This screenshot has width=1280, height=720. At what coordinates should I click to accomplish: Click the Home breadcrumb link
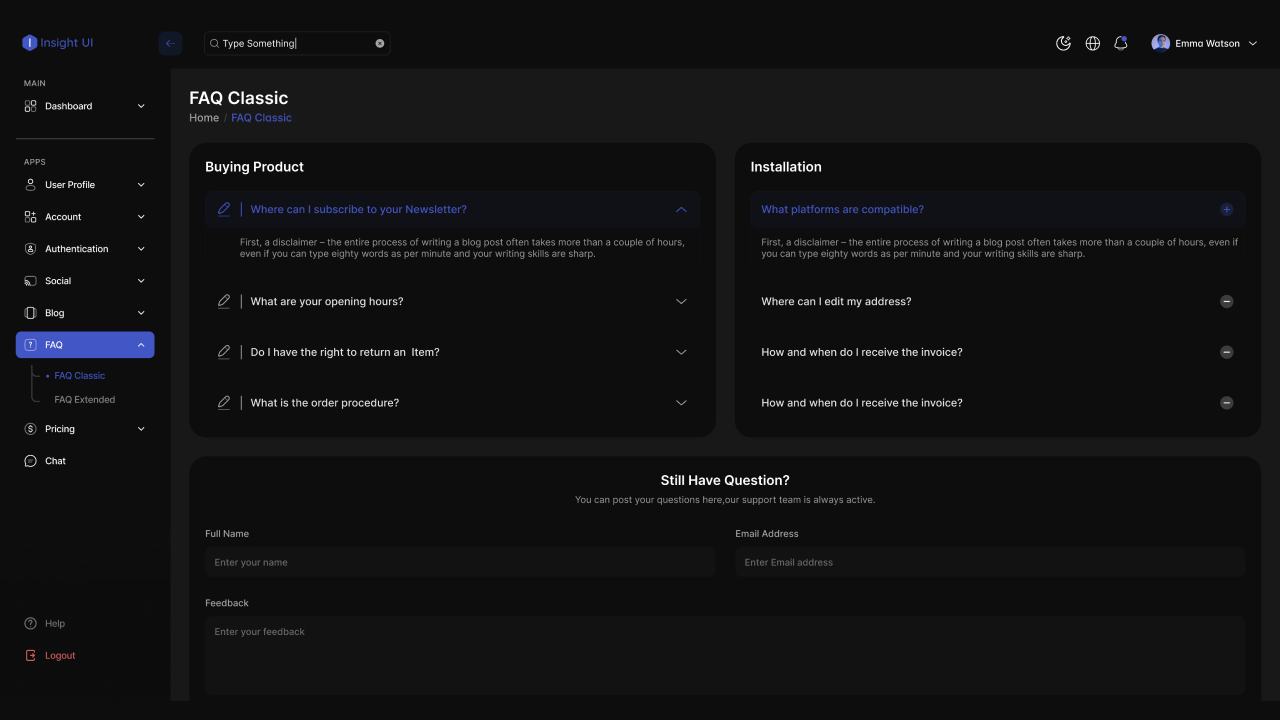point(204,117)
